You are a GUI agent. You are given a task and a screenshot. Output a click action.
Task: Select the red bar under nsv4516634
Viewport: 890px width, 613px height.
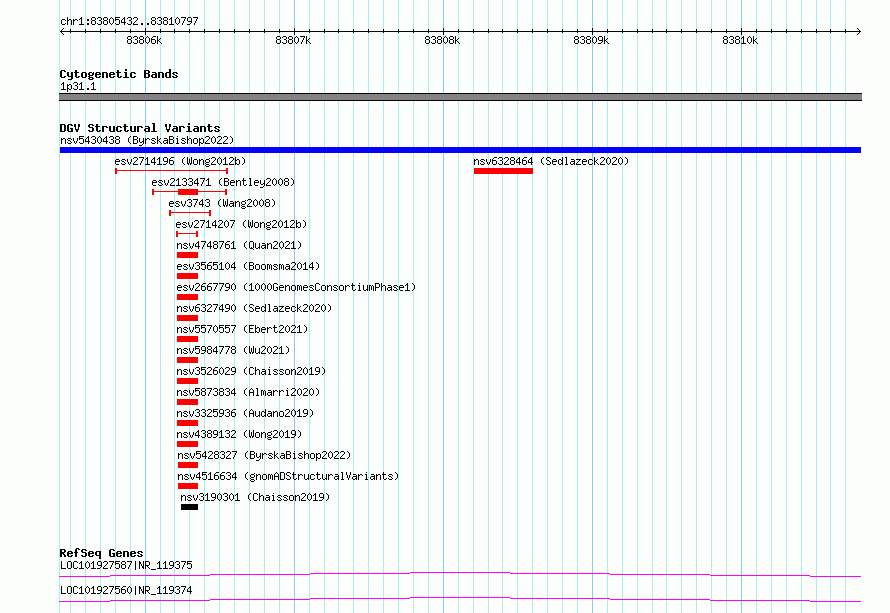click(x=188, y=486)
